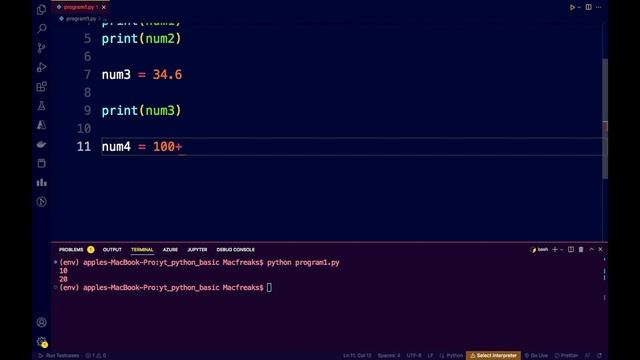
Task: Create a new terminal with plus icon
Action: coord(555,249)
